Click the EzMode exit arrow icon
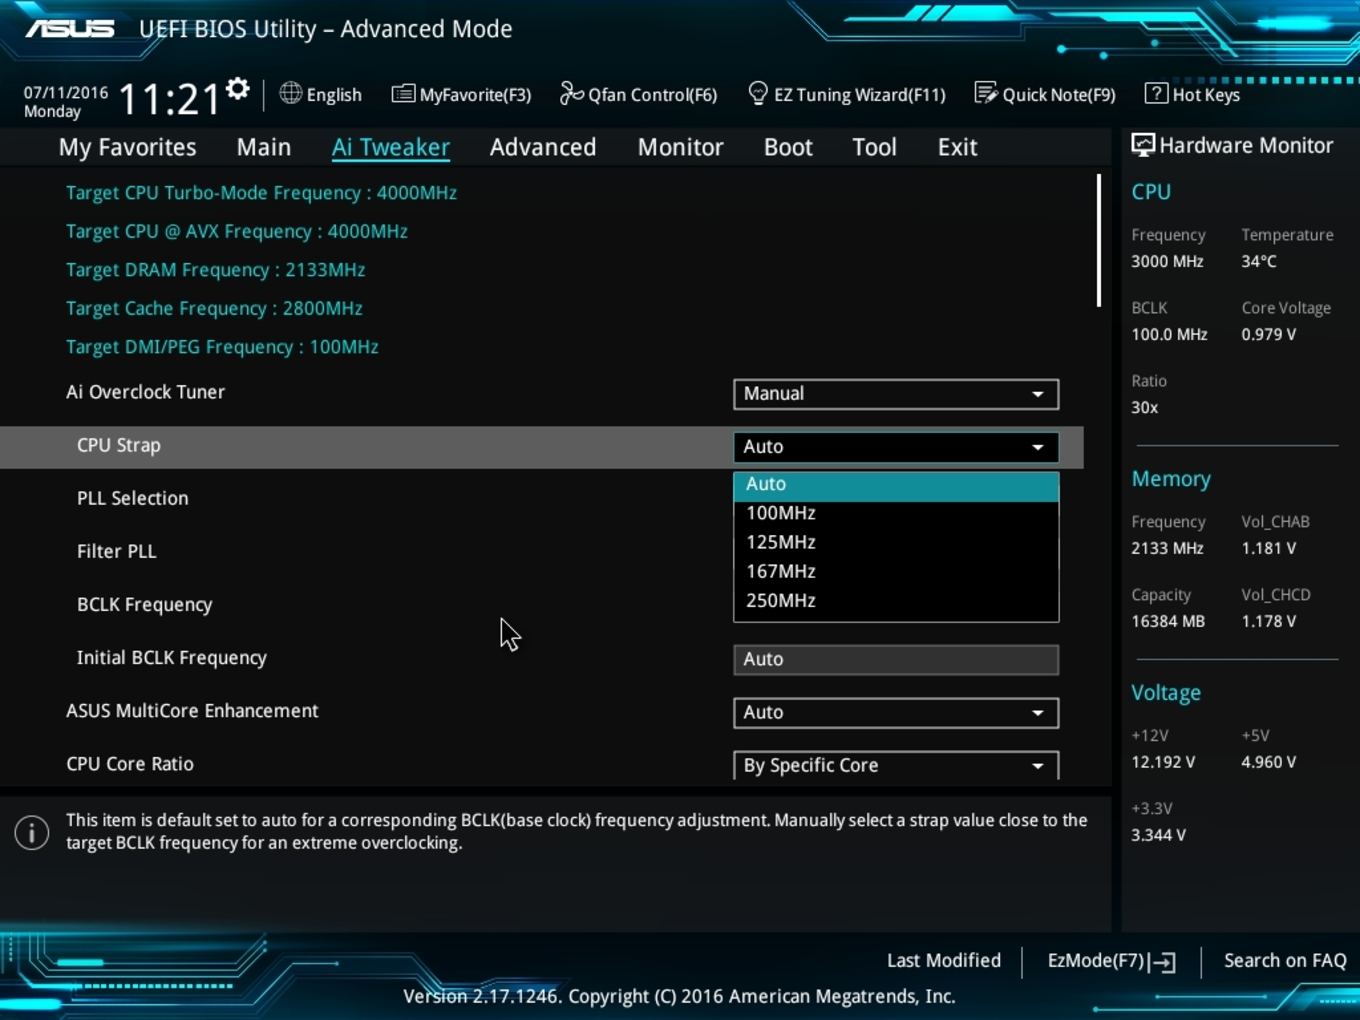Viewport: 1360px width, 1020px height. pos(1162,962)
